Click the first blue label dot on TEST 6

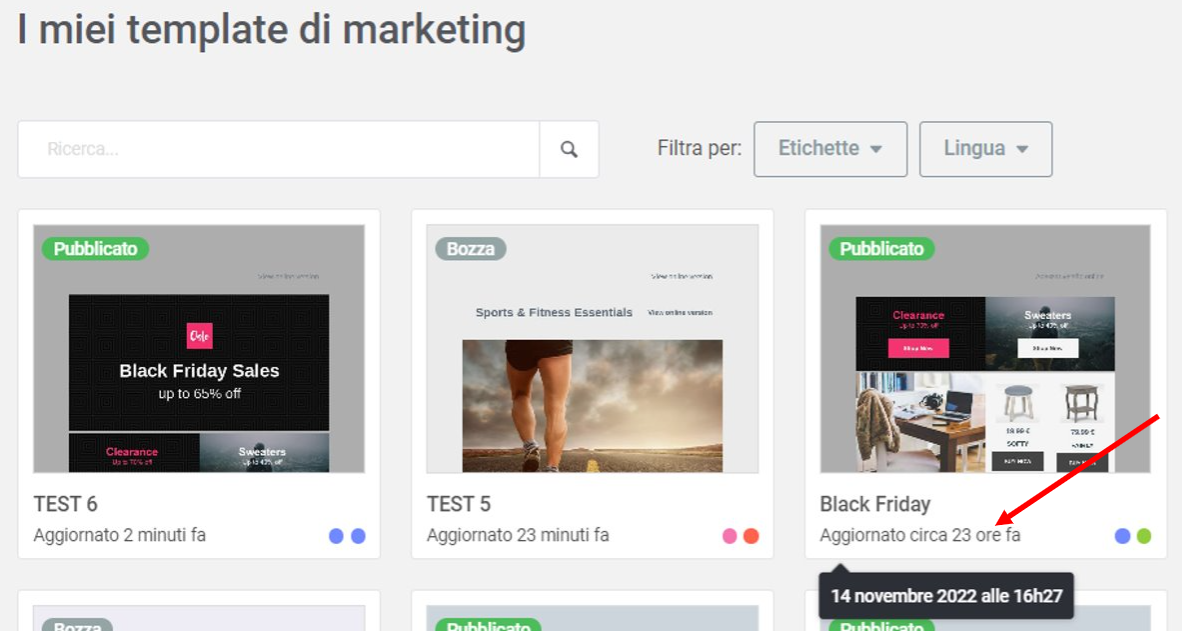[x=336, y=536]
